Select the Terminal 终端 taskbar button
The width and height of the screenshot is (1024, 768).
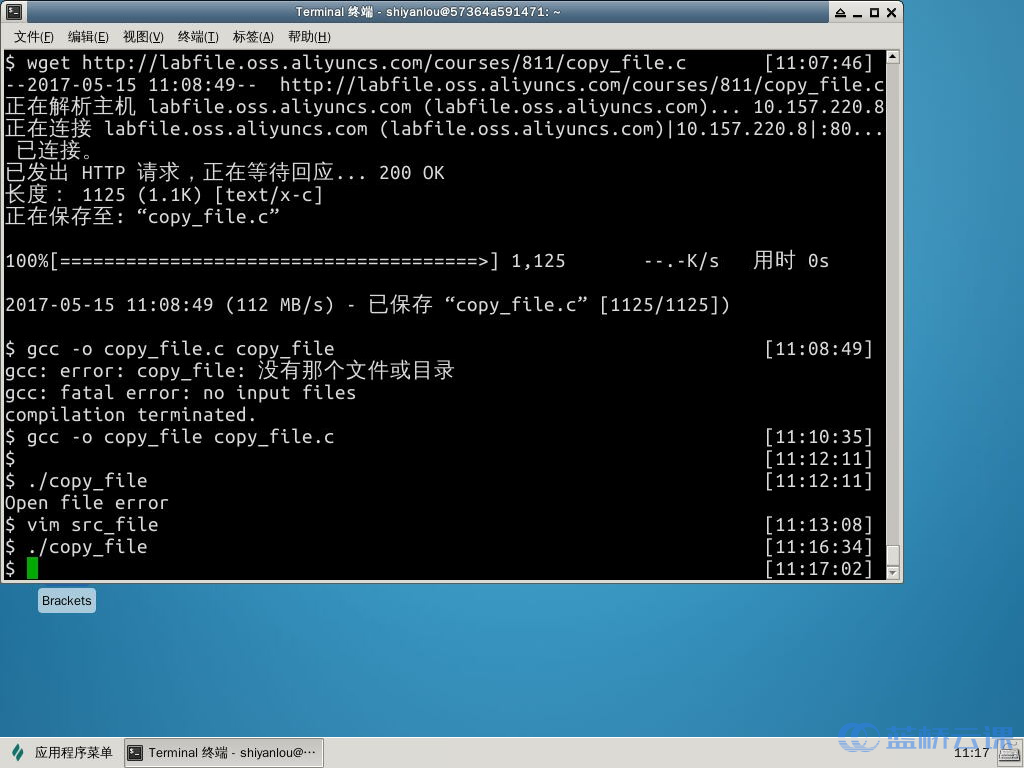click(224, 752)
